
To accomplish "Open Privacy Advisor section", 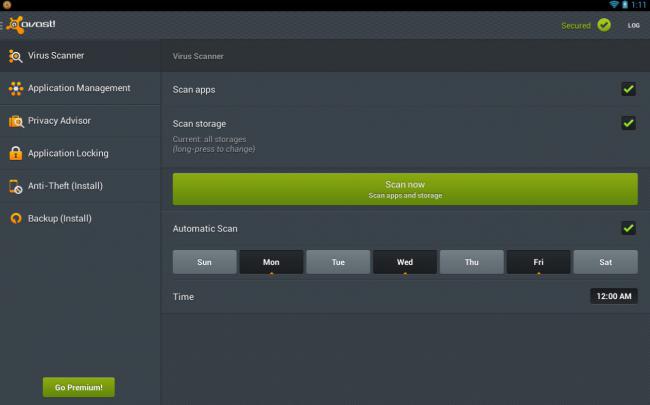I will pyautogui.click(x=80, y=121).
